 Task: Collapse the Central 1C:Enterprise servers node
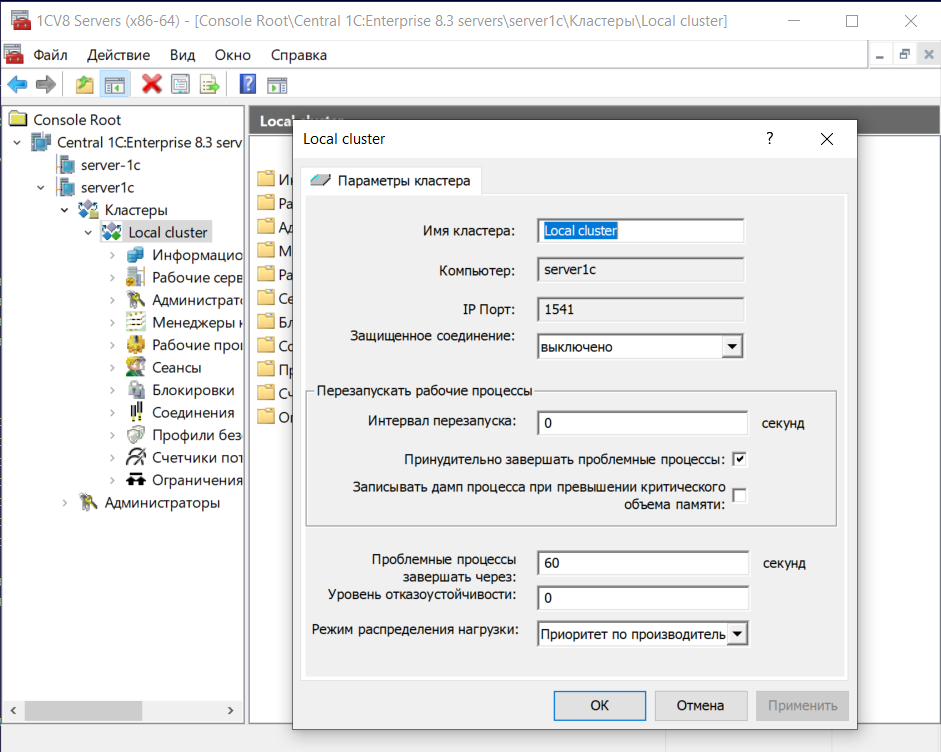(x=17, y=142)
